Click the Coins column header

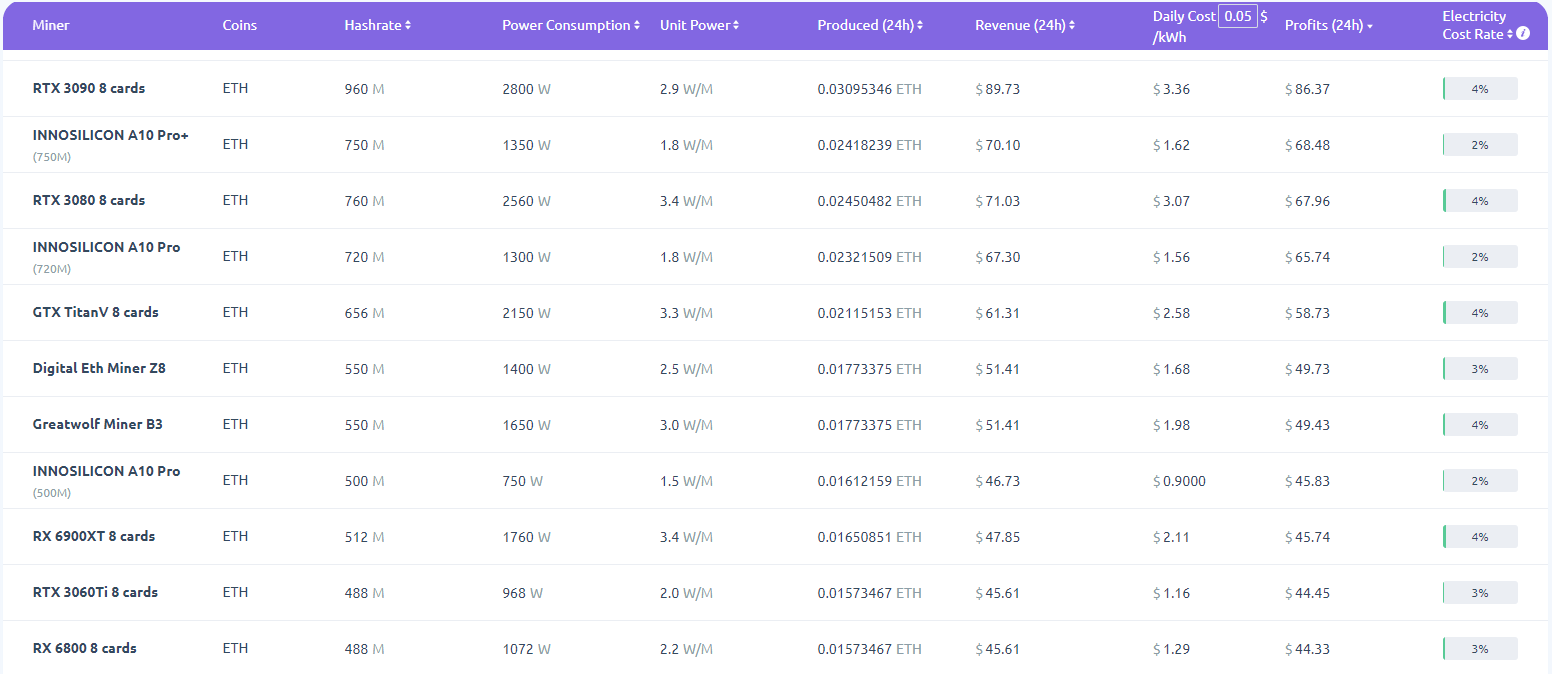[x=239, y=26]
